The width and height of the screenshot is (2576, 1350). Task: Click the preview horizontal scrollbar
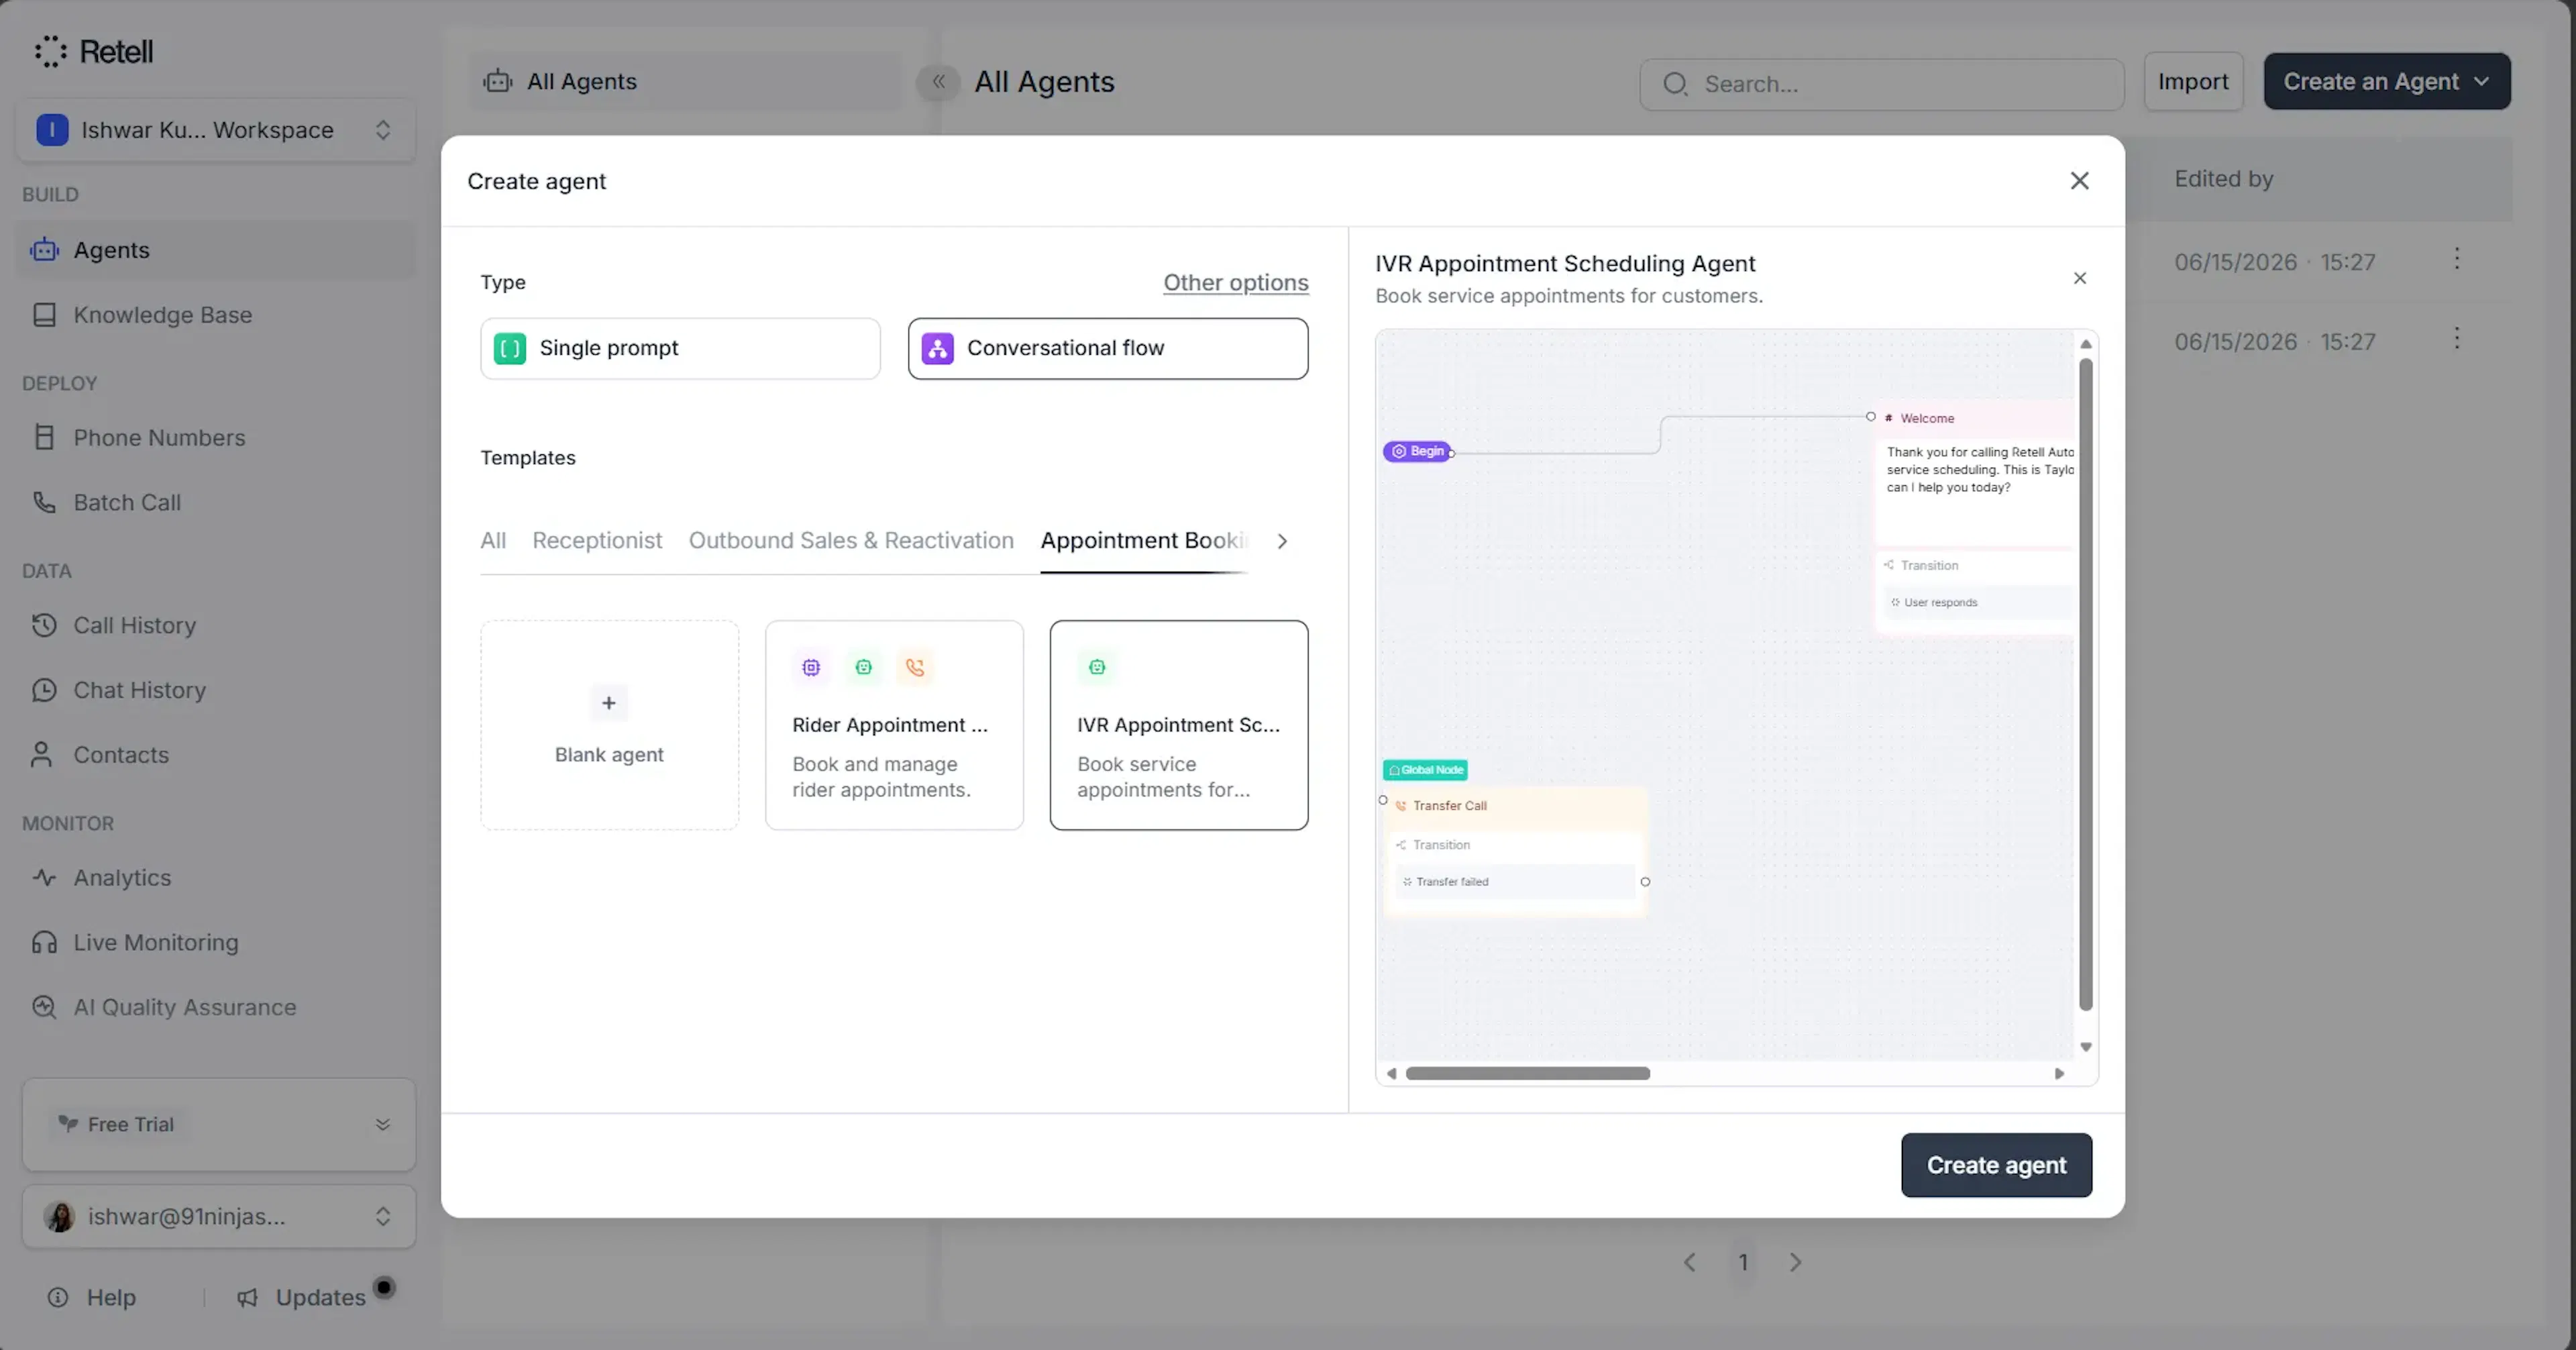point(1527,1074)
